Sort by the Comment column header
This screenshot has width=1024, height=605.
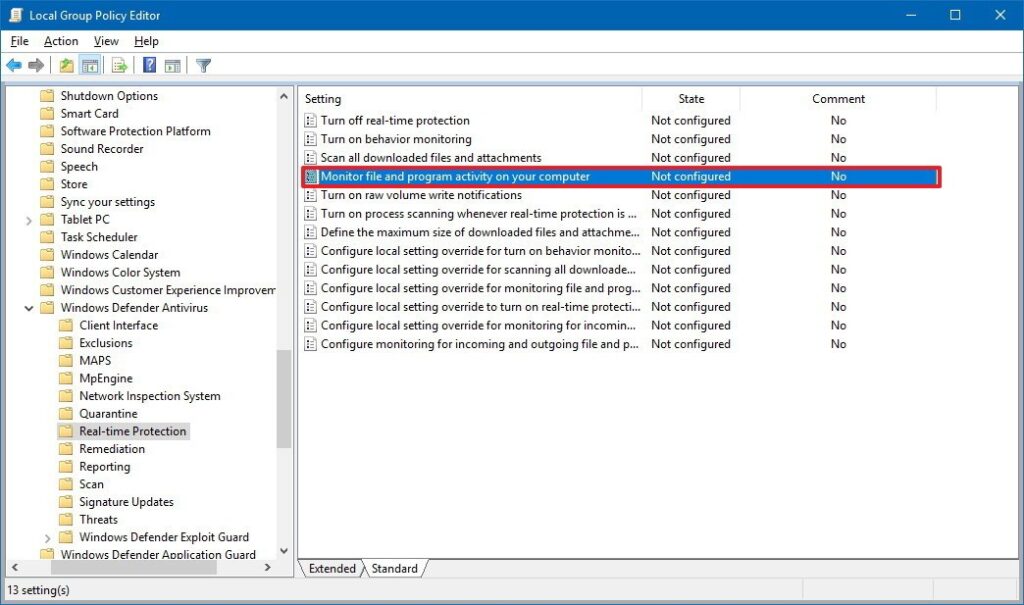click(x=838, y=99)
